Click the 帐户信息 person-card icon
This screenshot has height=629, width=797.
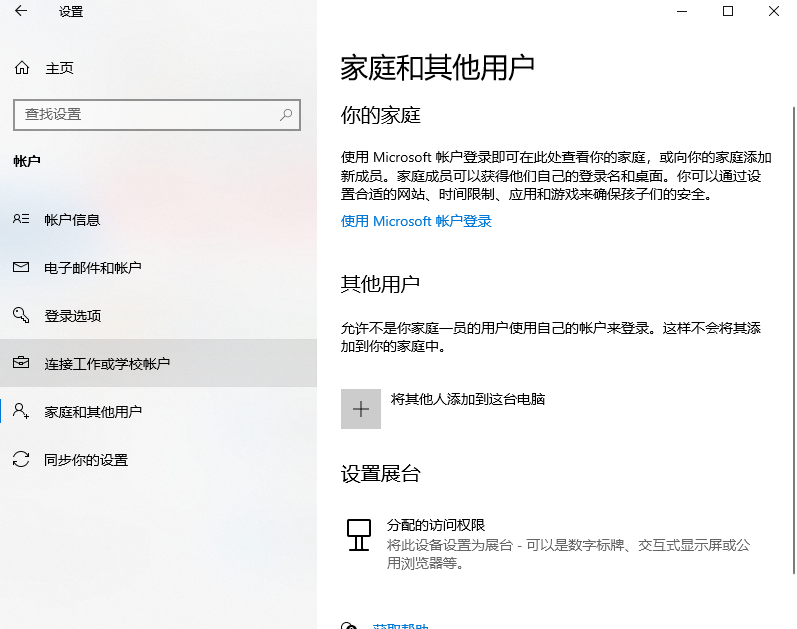pyautogui.click(x=21, y=220)
